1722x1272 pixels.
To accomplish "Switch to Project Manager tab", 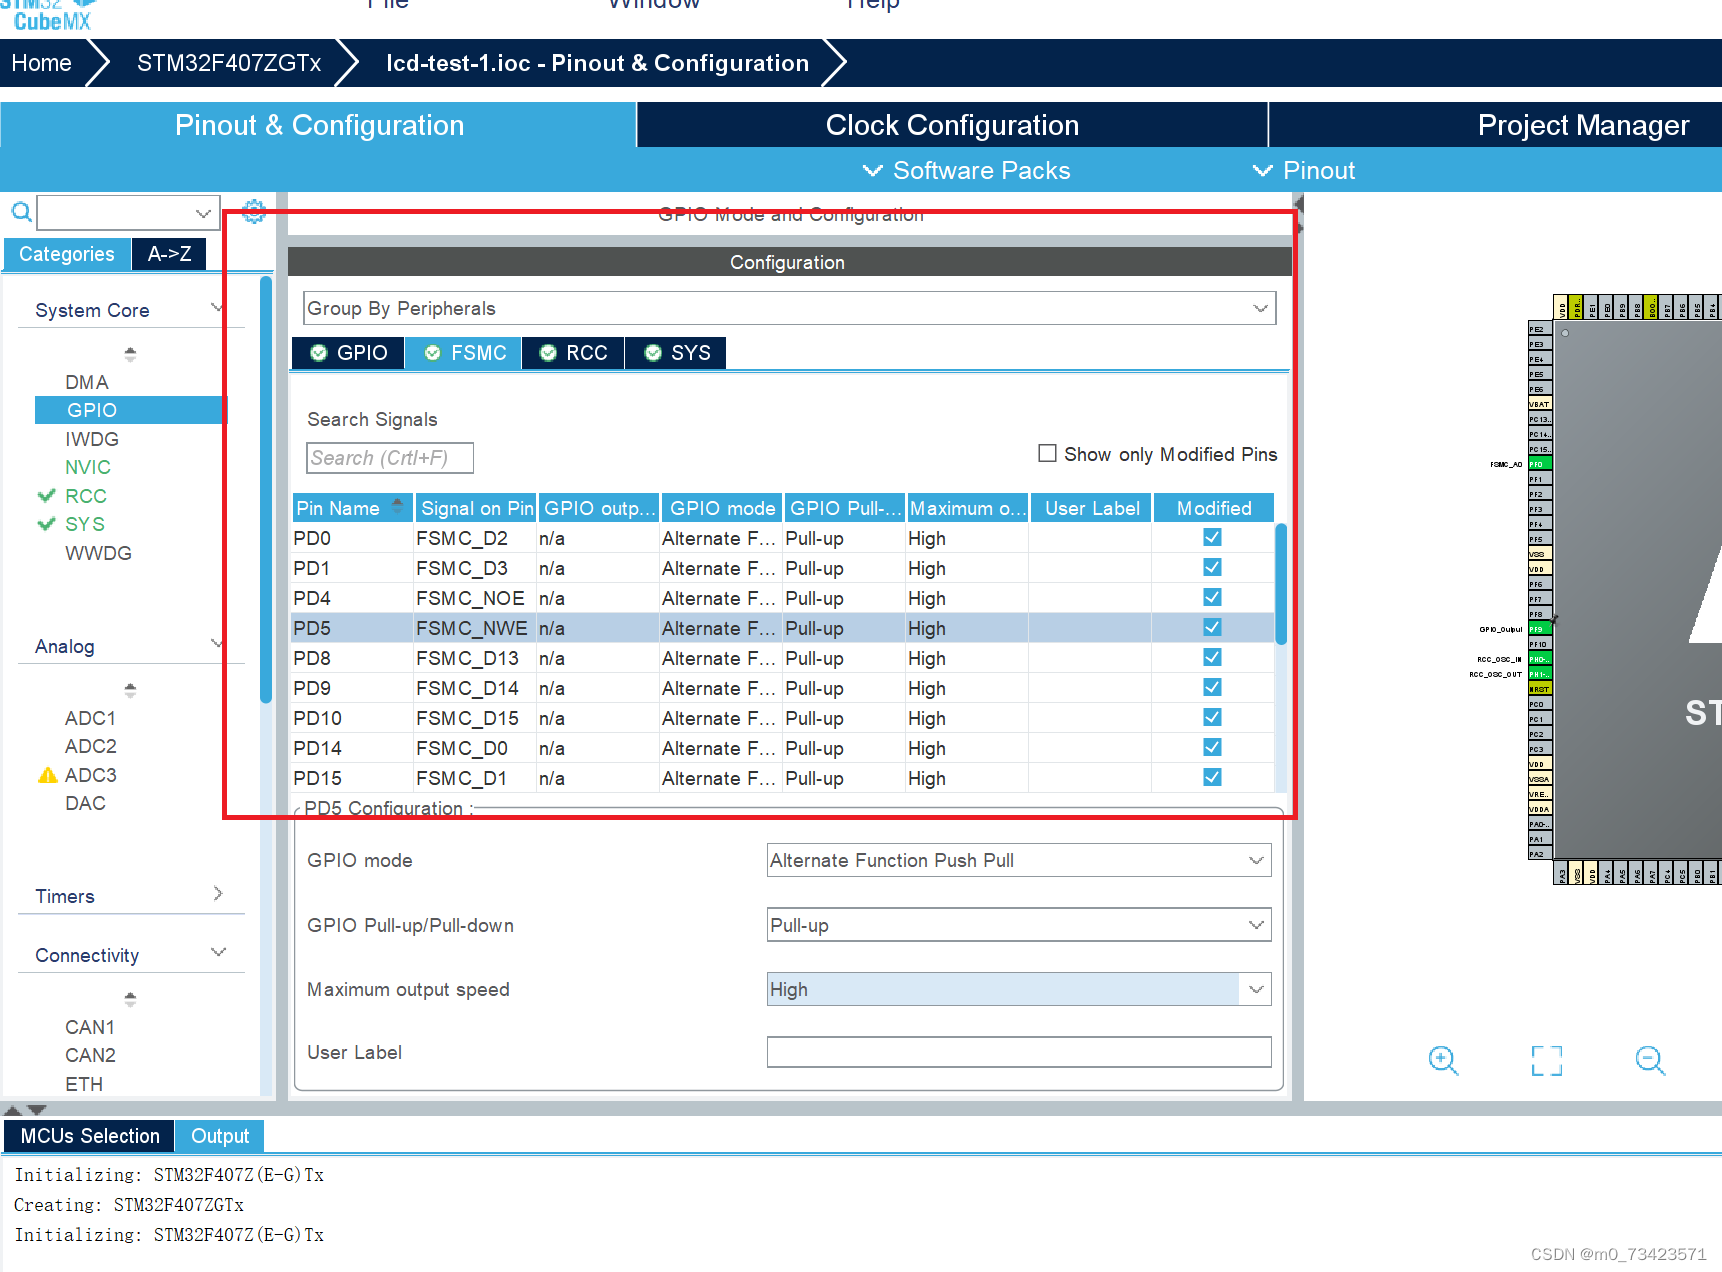I will 1583,125.
